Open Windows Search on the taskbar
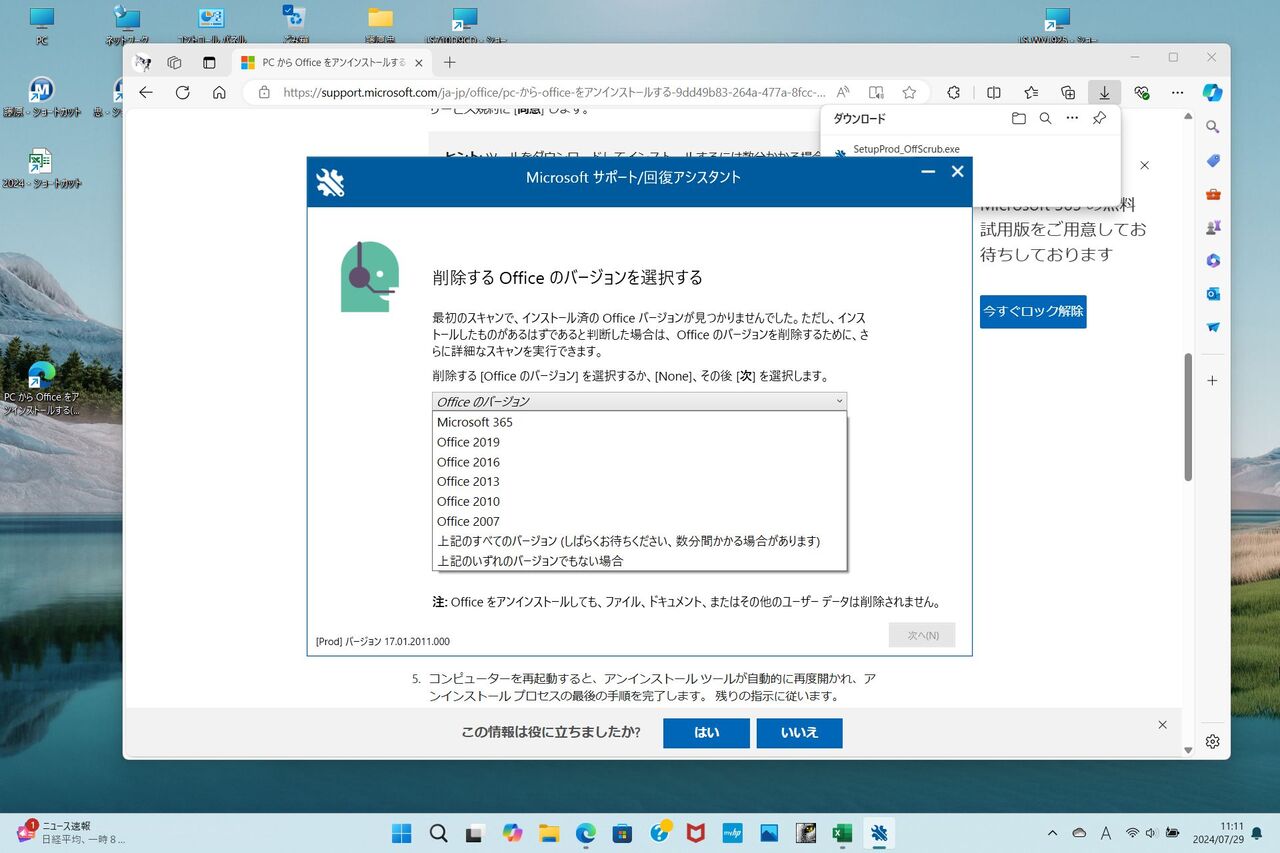The image size is (1280, 853). tap(438, 833)
